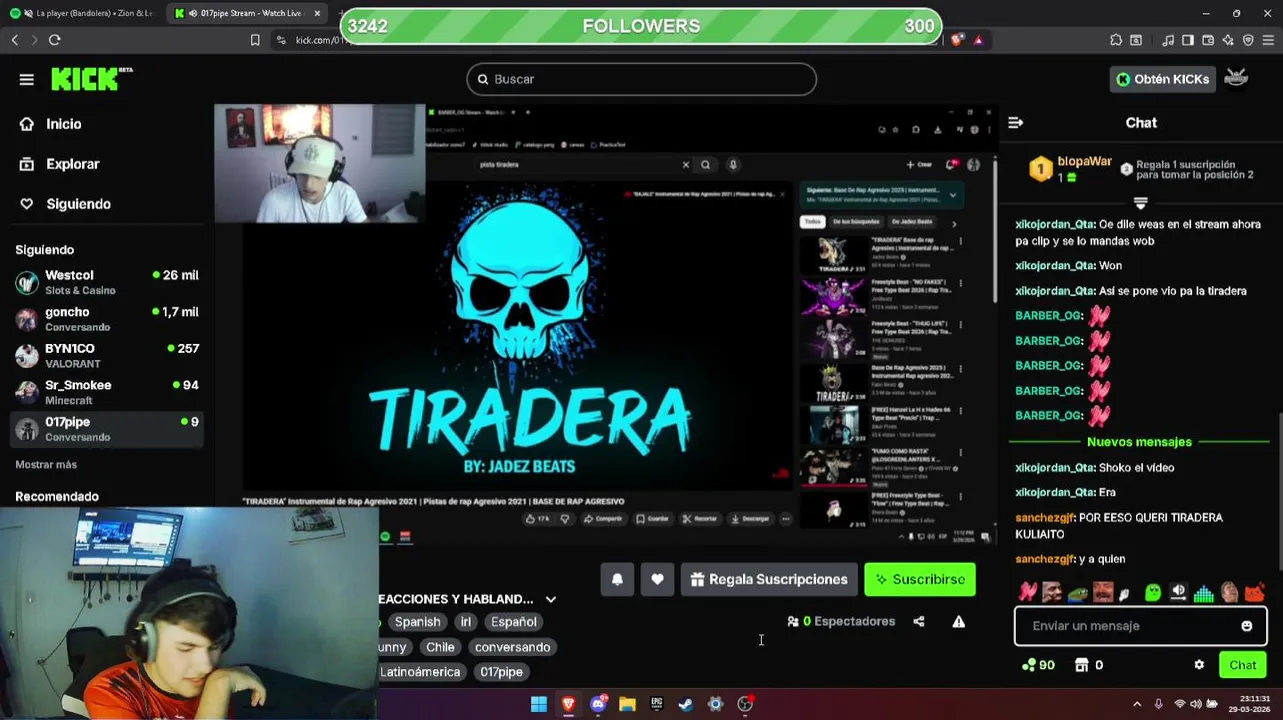Open Explorar in the sidebar

[72, 164]
